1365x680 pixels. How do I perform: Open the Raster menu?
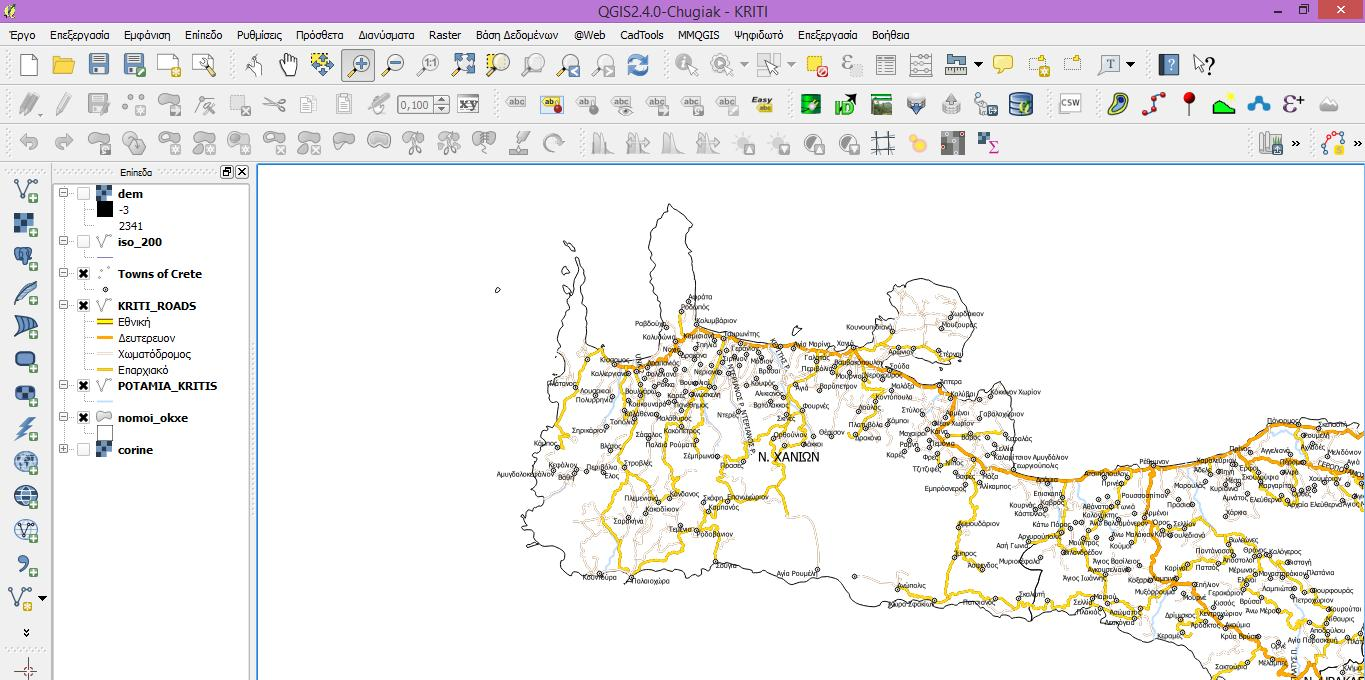point(445,35)
